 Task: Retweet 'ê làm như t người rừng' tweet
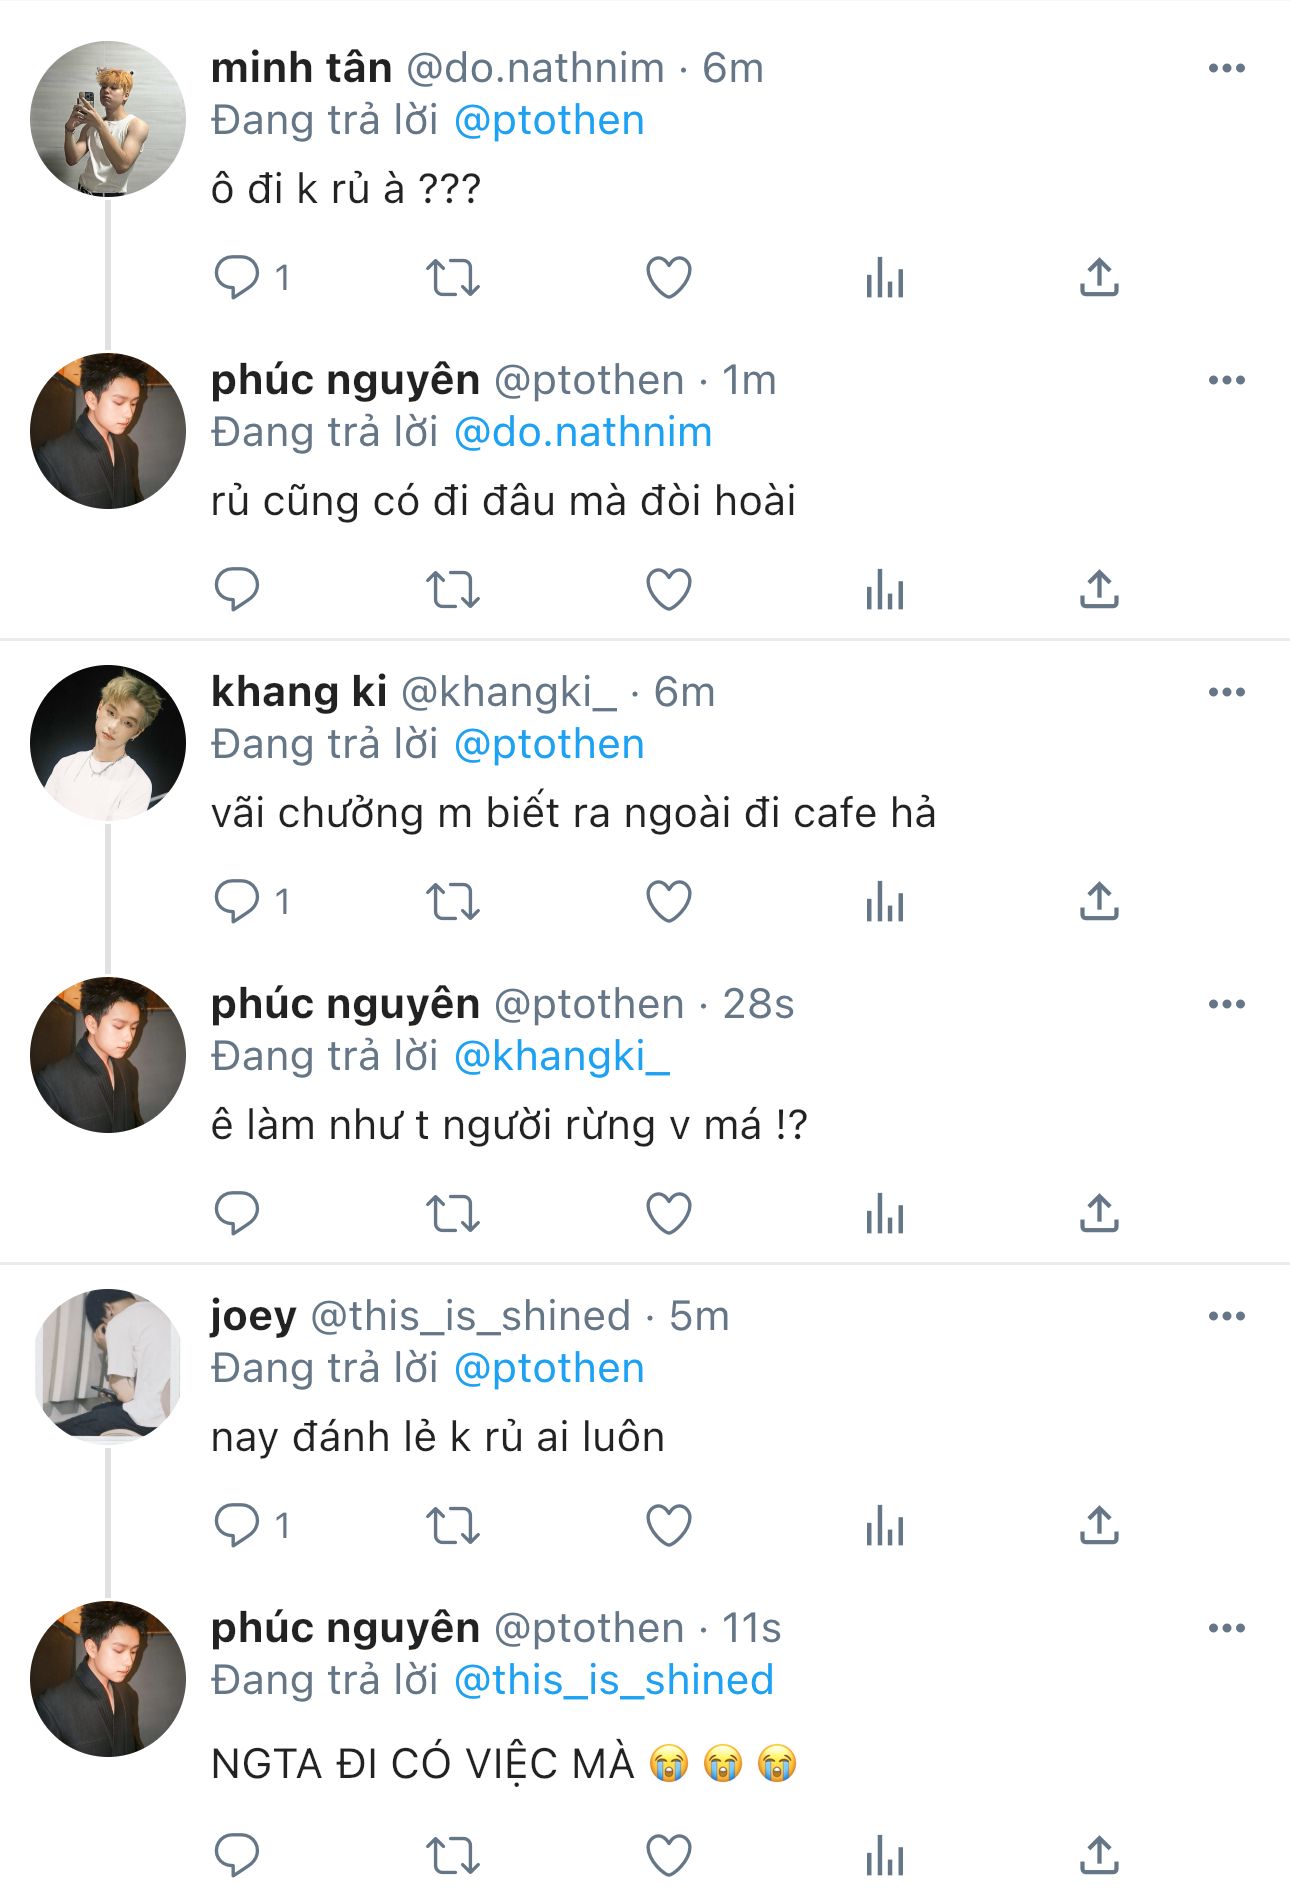pyautogui.click(x=453, y=1213)
